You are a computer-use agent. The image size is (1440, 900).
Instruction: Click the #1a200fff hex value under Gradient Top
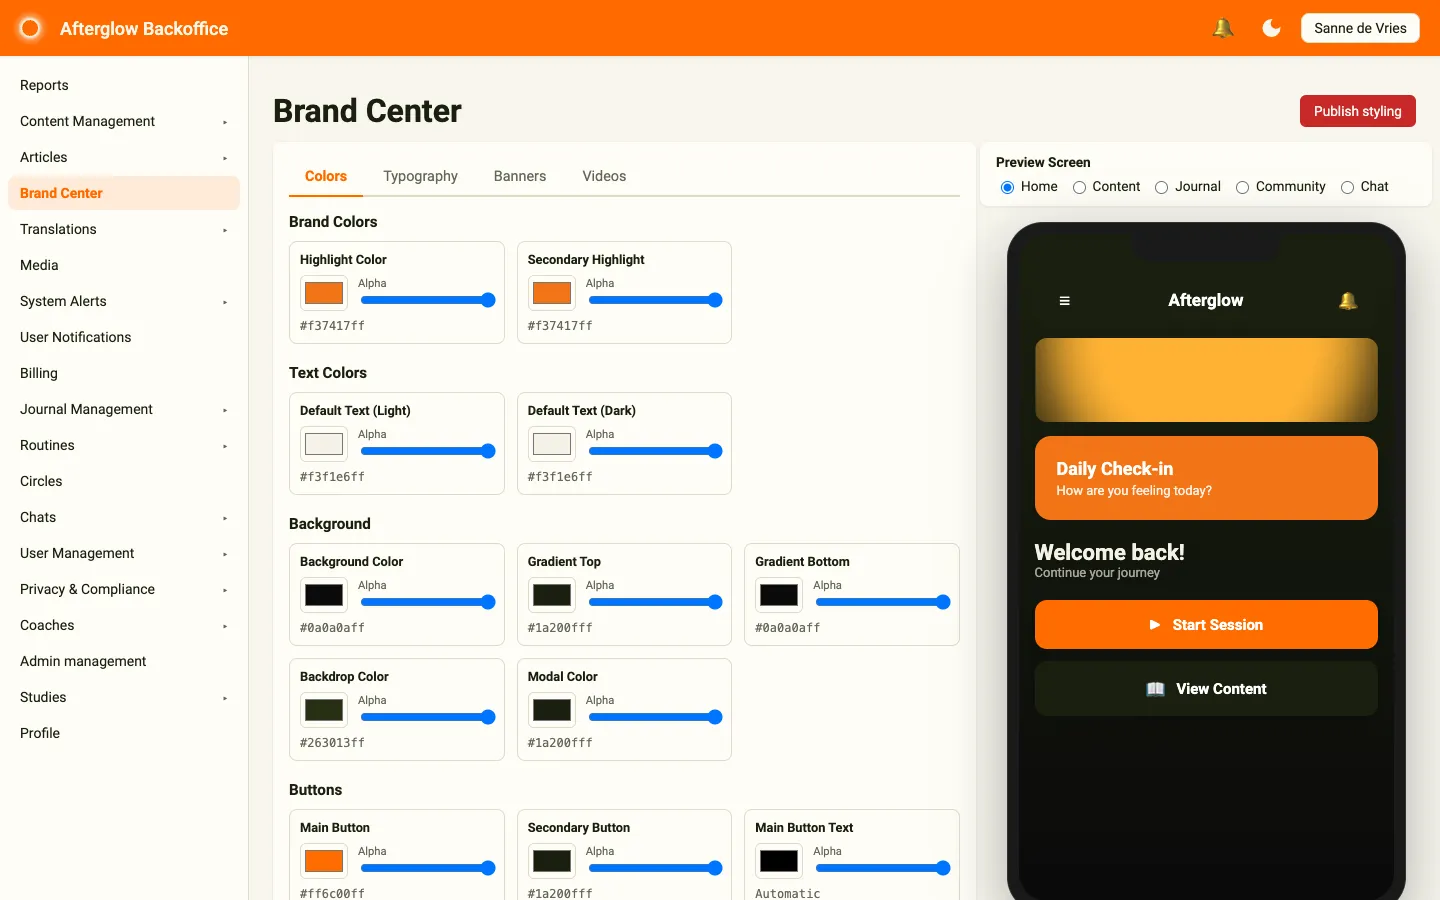point(560,628)
